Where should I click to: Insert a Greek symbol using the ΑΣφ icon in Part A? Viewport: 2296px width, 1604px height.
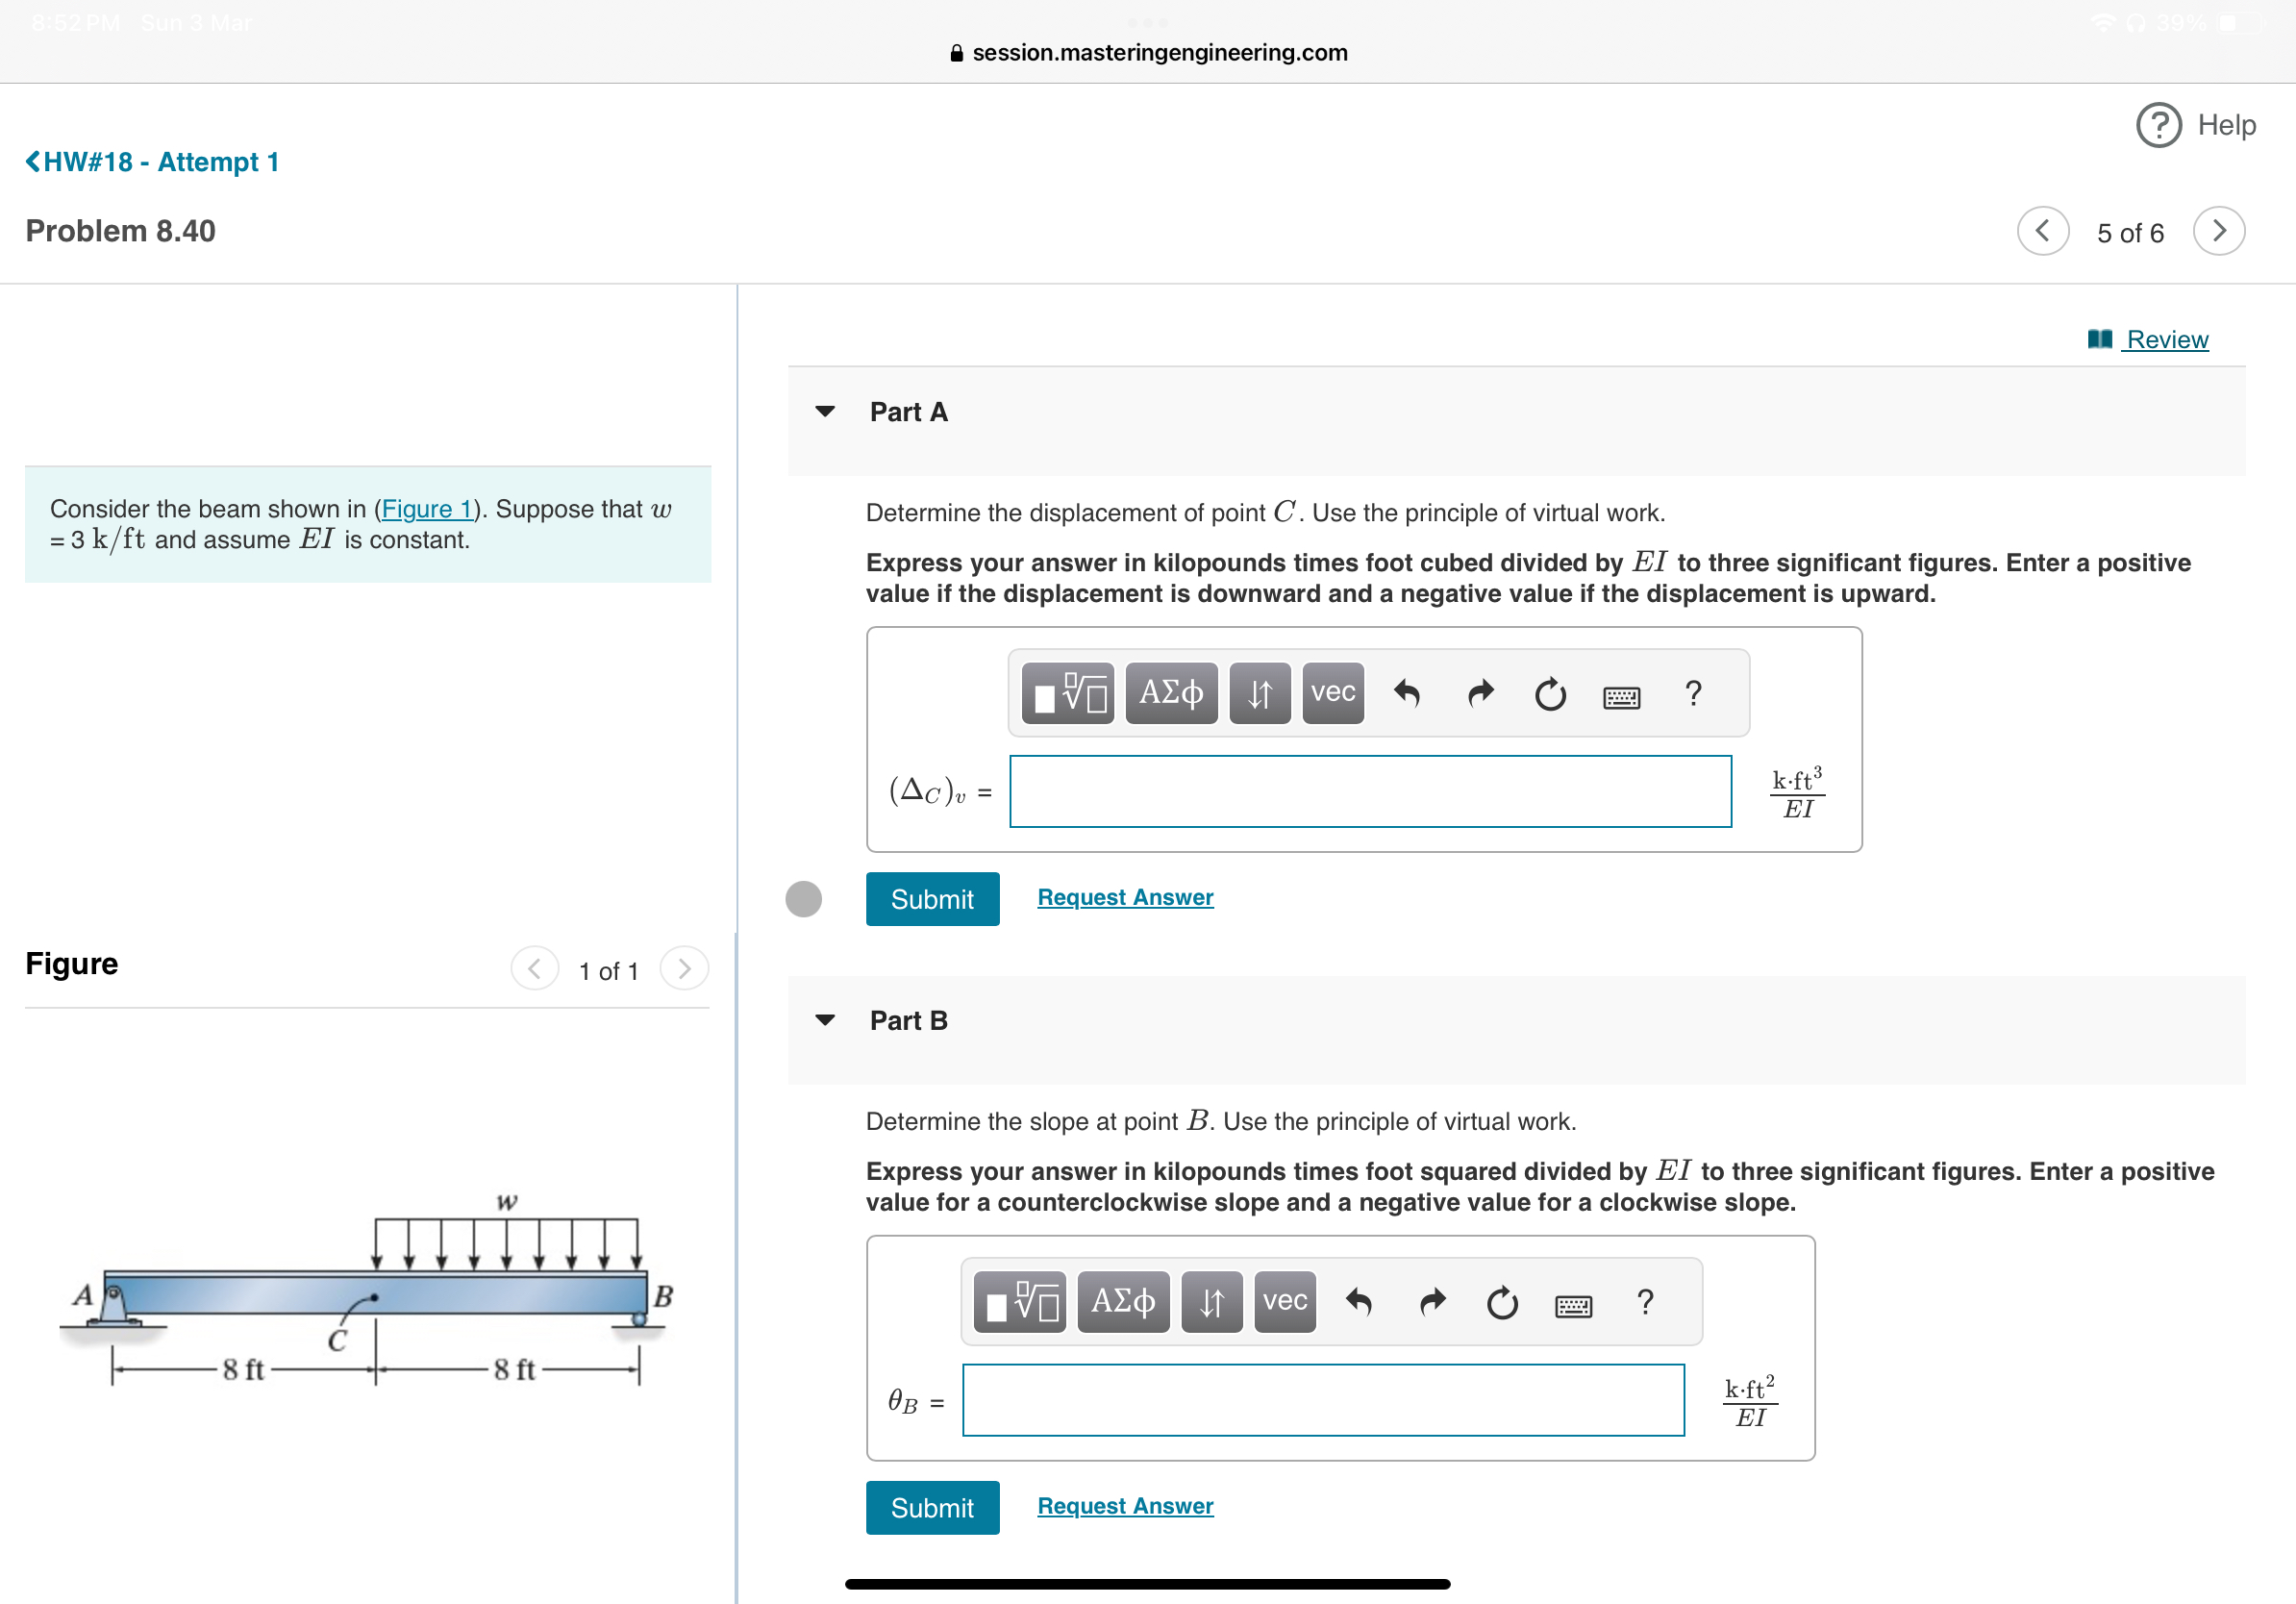(1171, 692)
